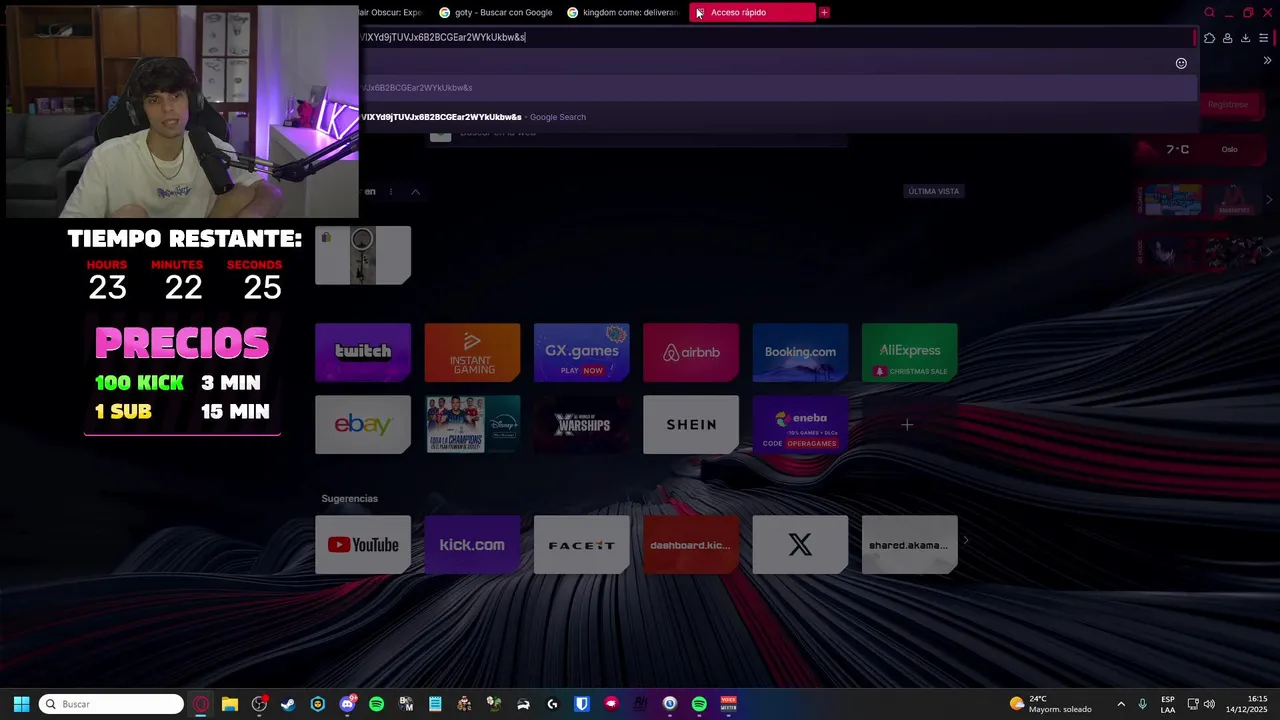
Task: Open the easy setup menu icon
Action: tap(1263, 38)
